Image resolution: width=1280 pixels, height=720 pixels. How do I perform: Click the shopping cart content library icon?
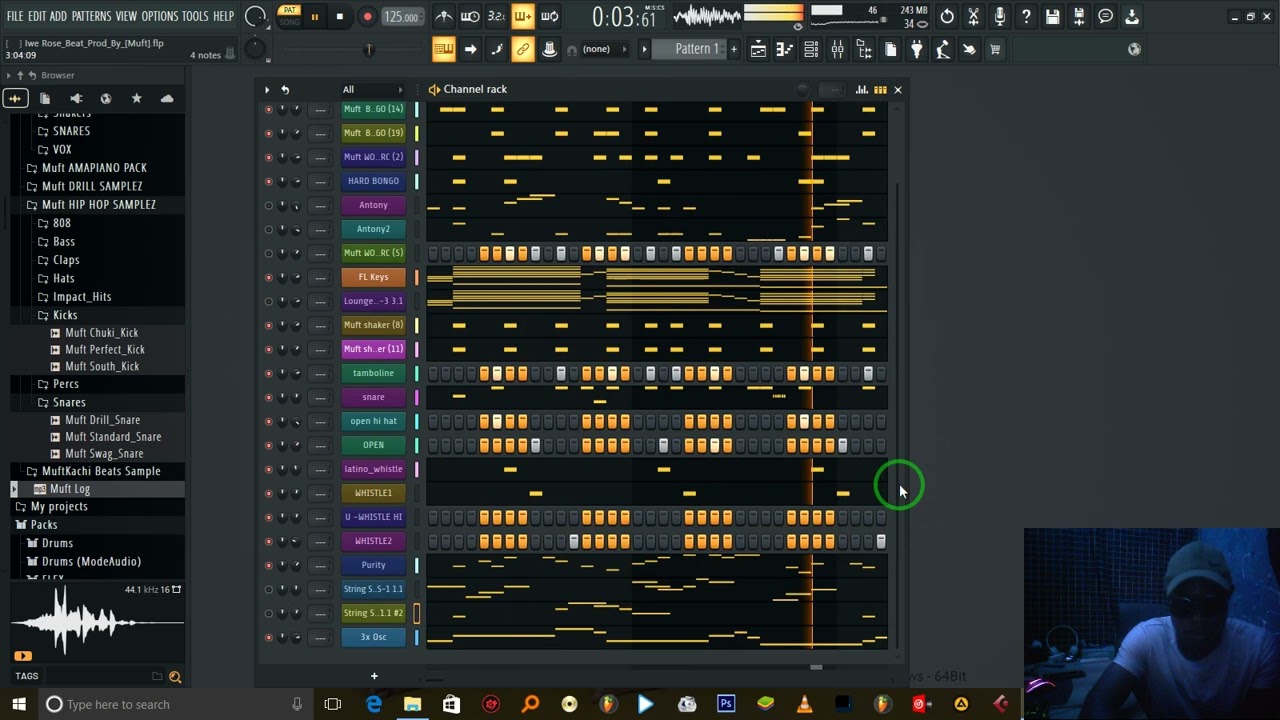coord(995,49)
